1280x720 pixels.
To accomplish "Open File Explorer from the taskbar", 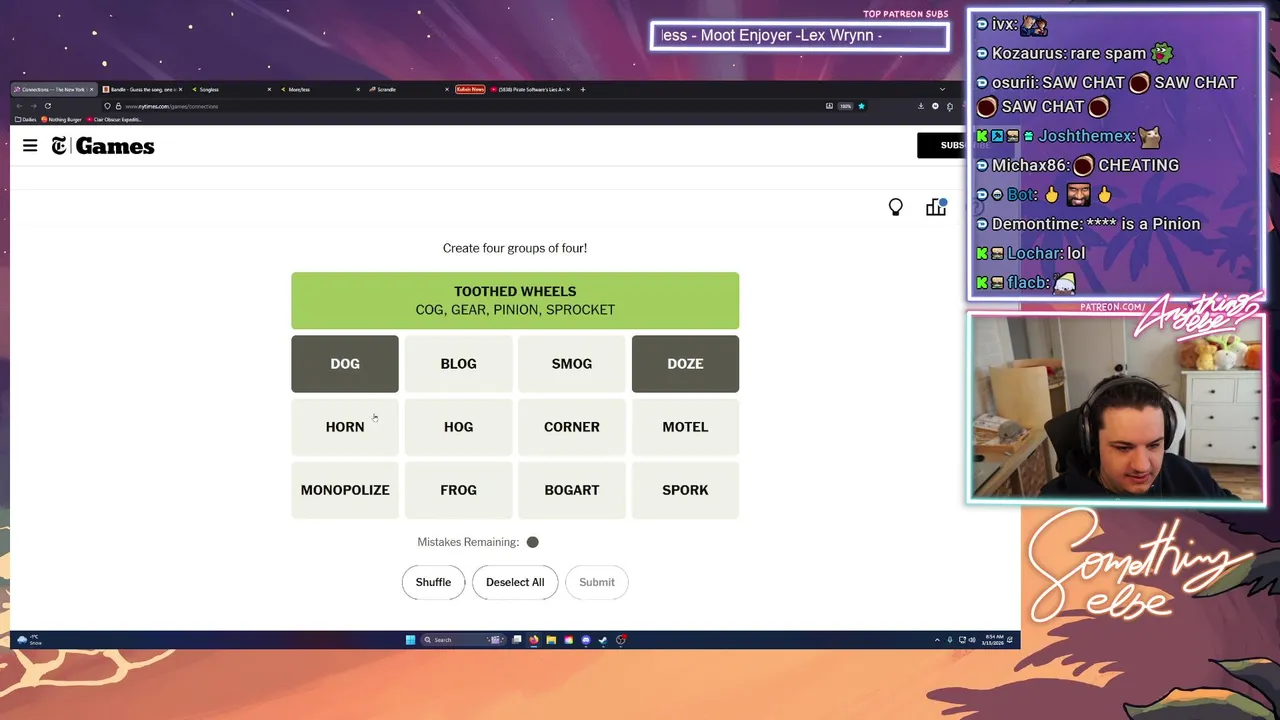I will pos(551,640).
